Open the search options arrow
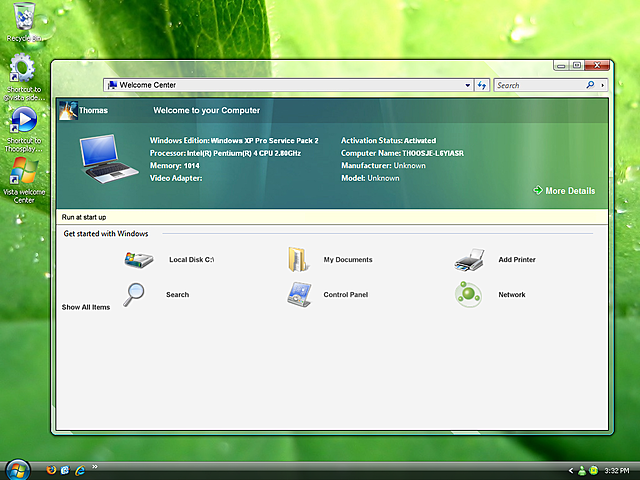The image size is (640, 480). [x=602, y=85]
